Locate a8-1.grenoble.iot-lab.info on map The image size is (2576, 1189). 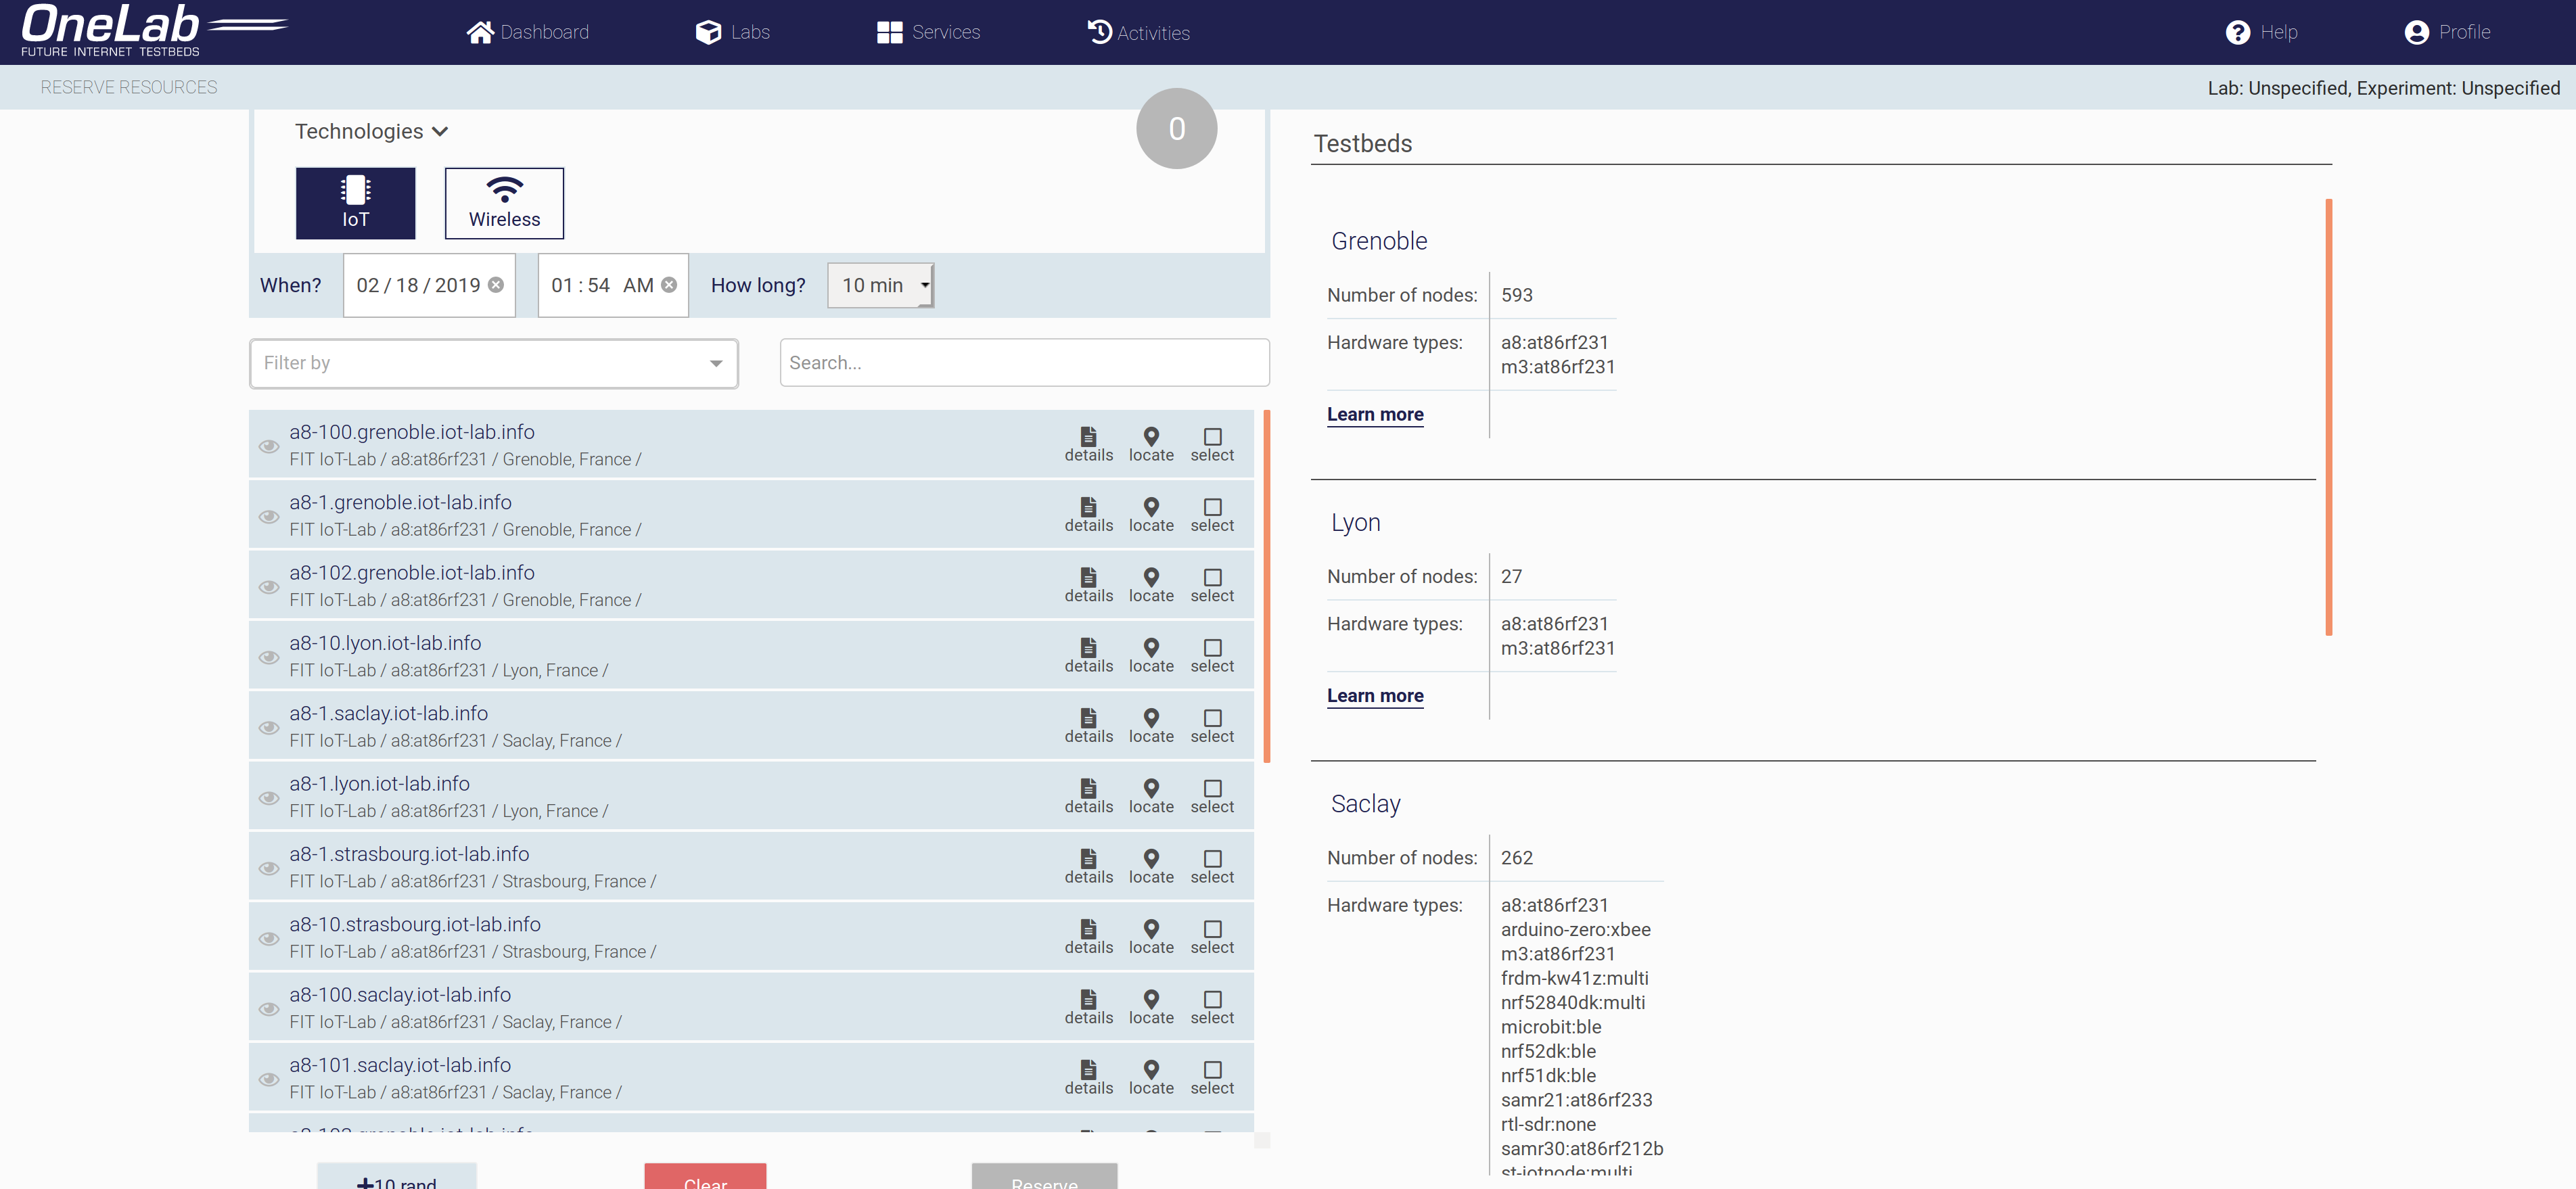coord(1151,508)
